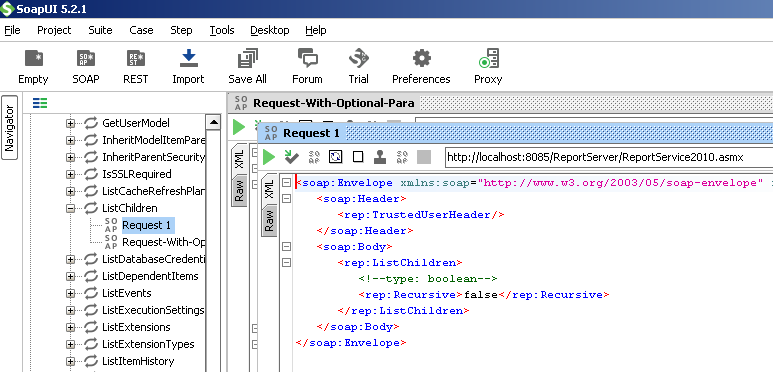The height and width of the screenshot is (372, 773).
Task: Open the Suite menu
Action: (100, 30)
